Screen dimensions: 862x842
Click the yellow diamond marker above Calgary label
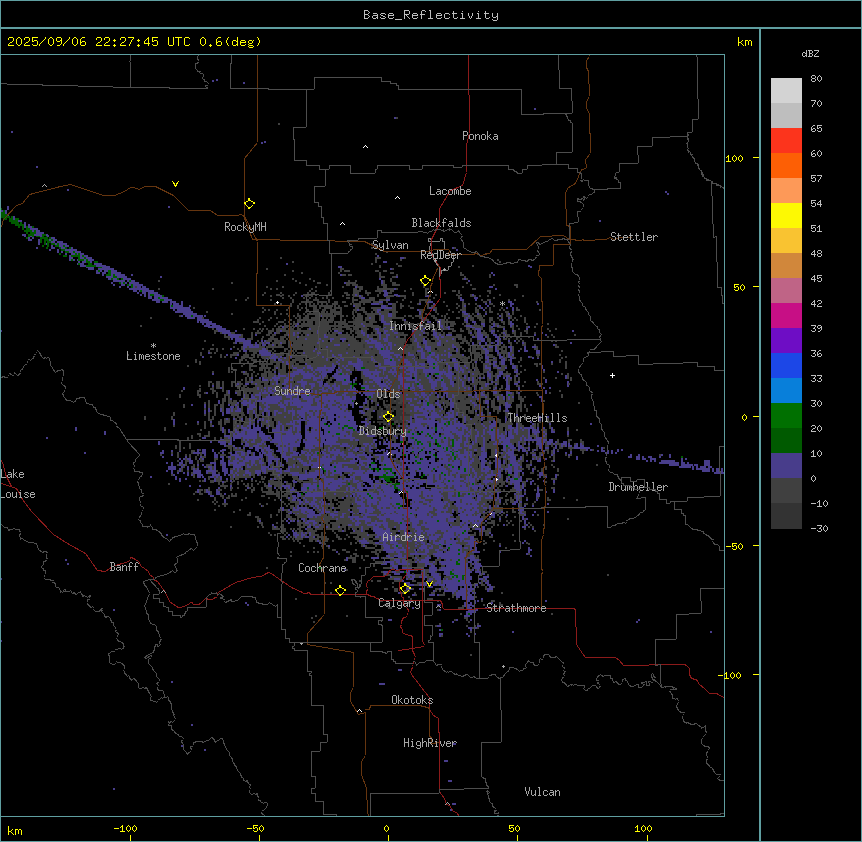(x=405, y=589)
